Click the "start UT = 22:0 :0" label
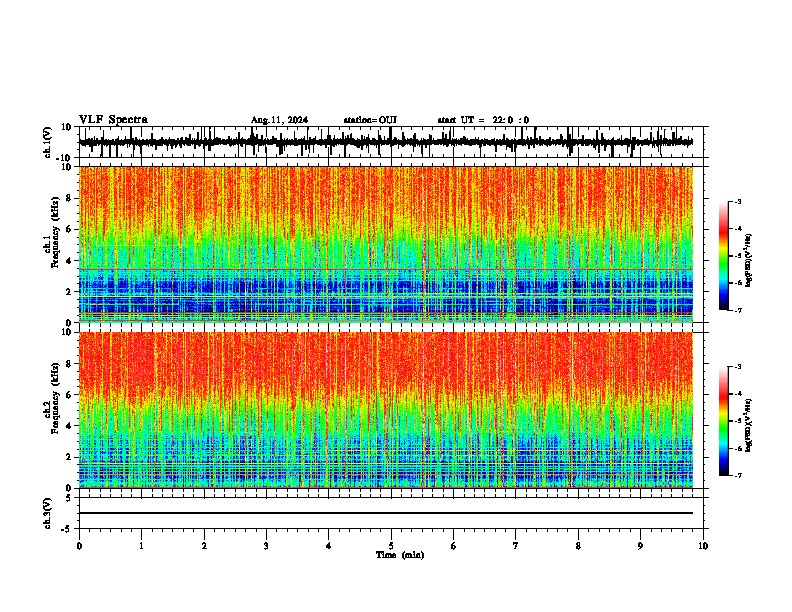Image resolution: width=792 pixels, height=612 pixels. click(483, 120)
